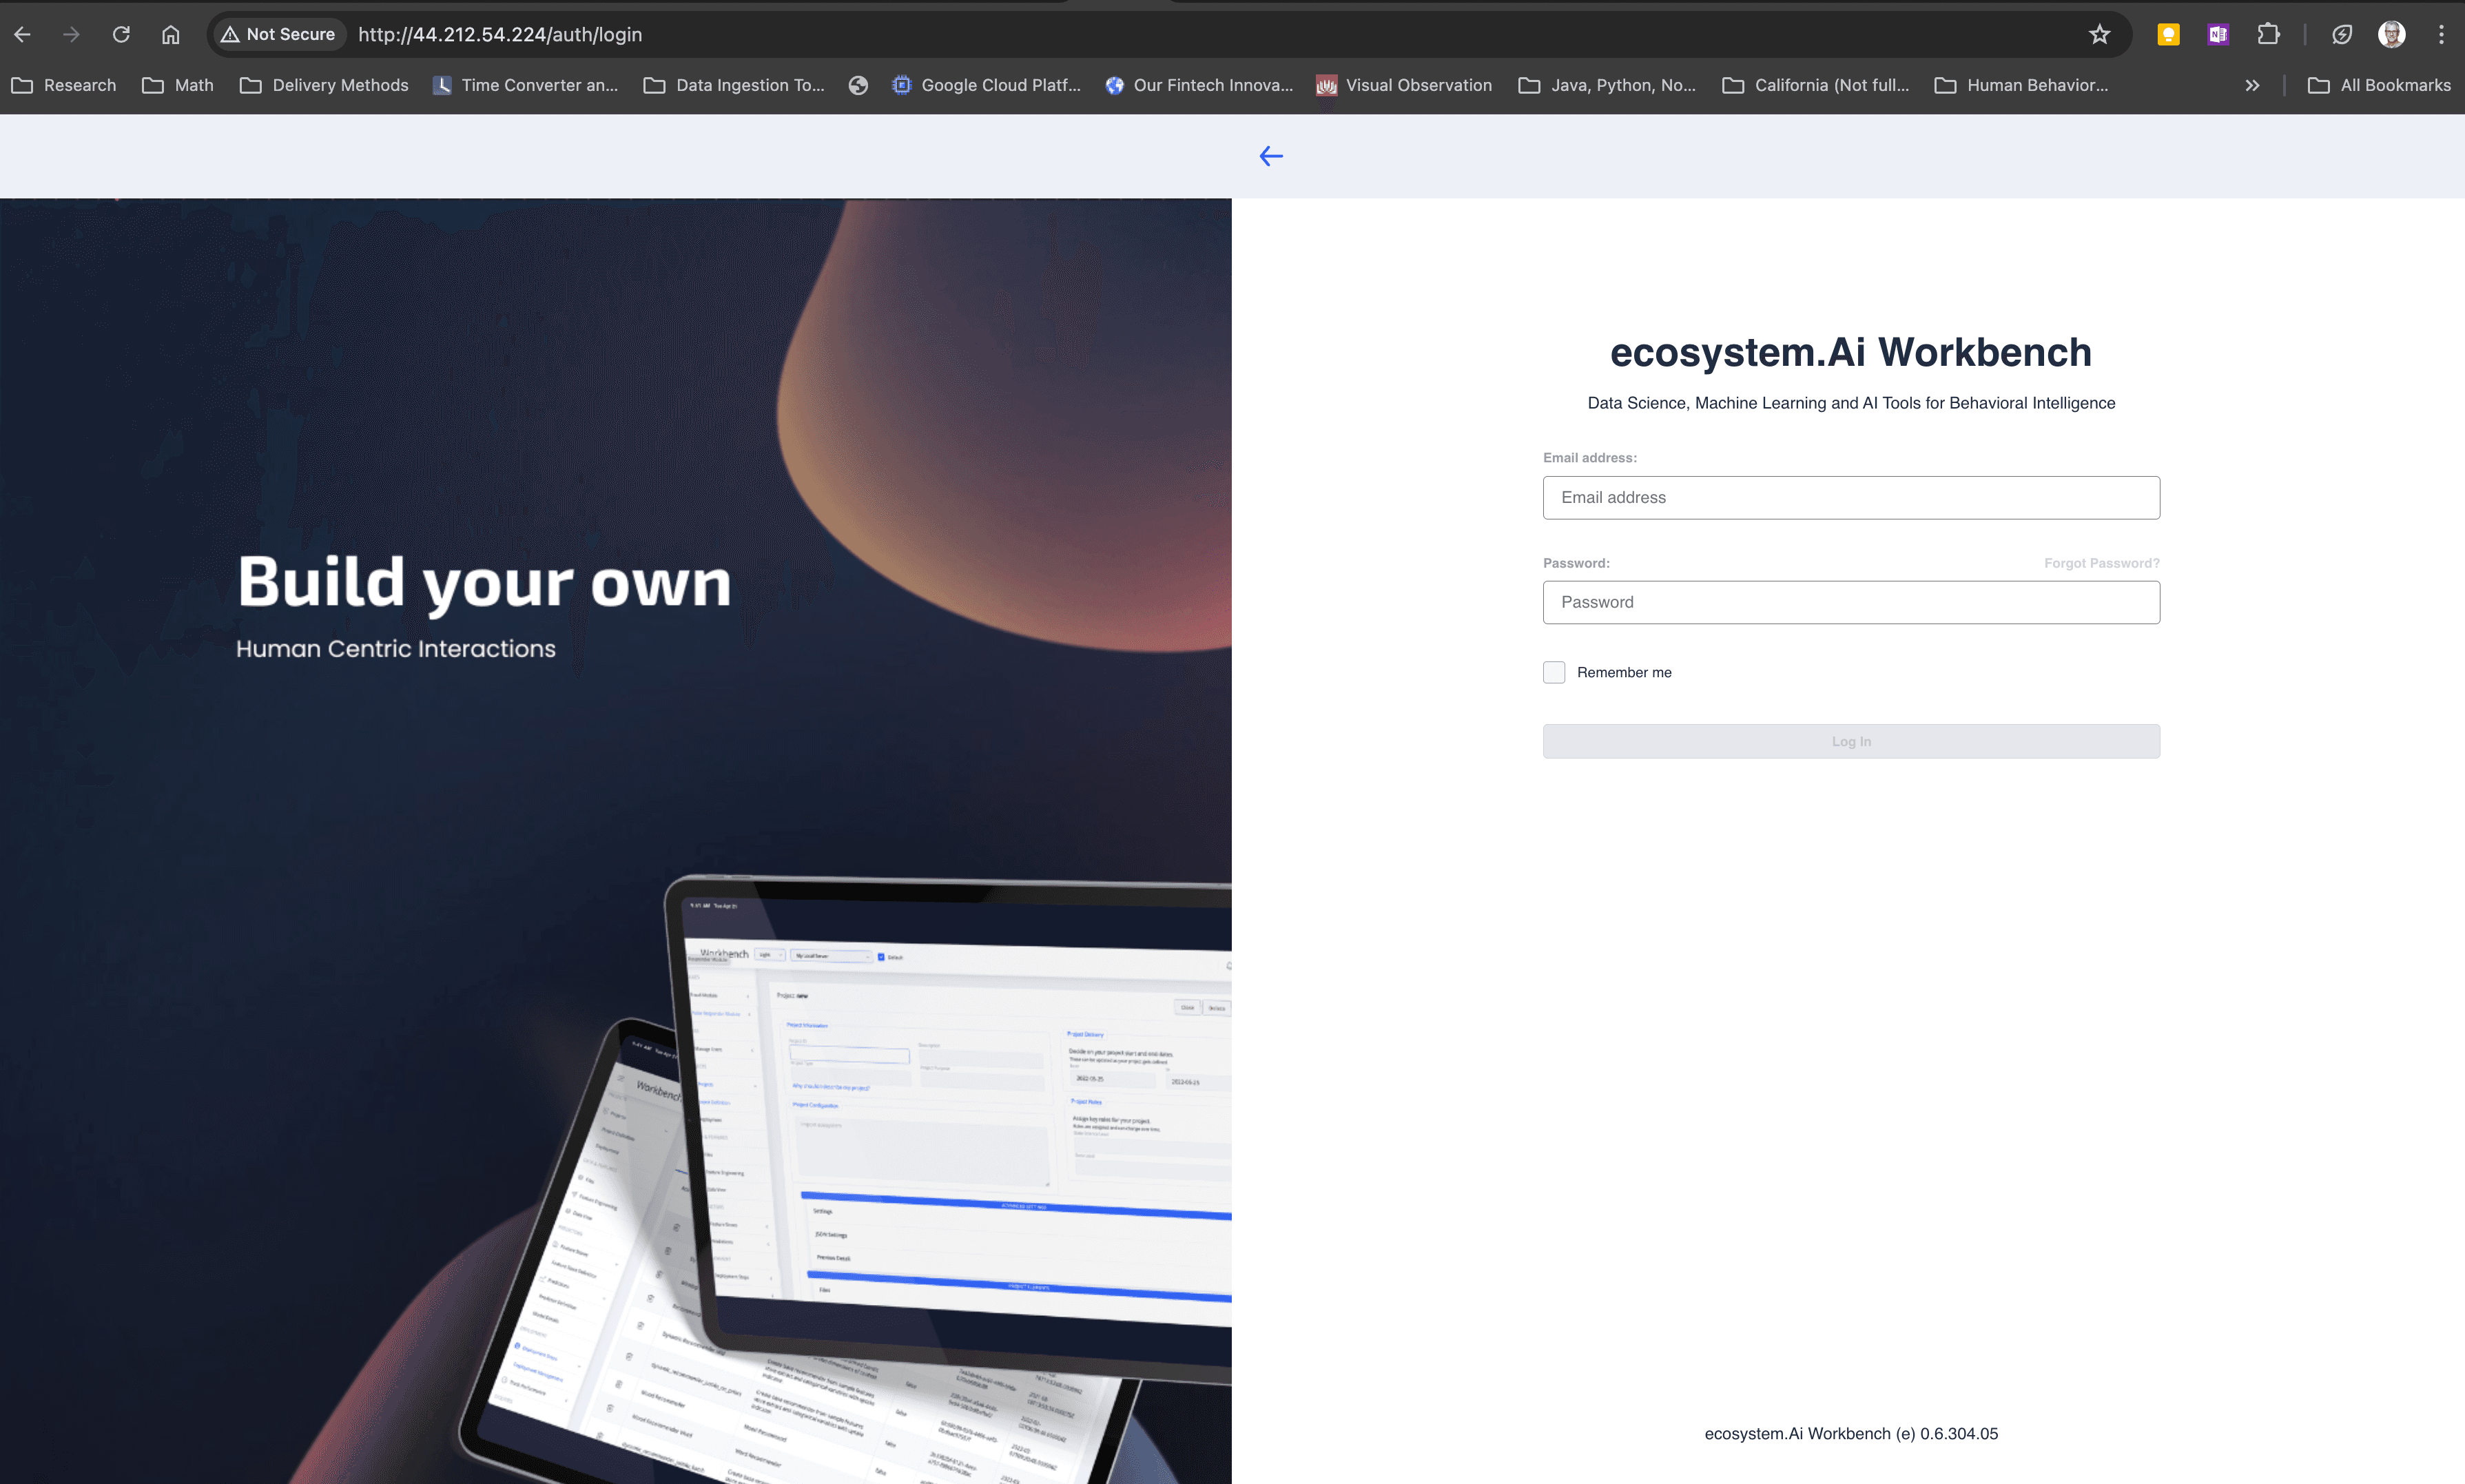Click into the Password field
This screenshot has width=2465, height=1484.
1850,602
